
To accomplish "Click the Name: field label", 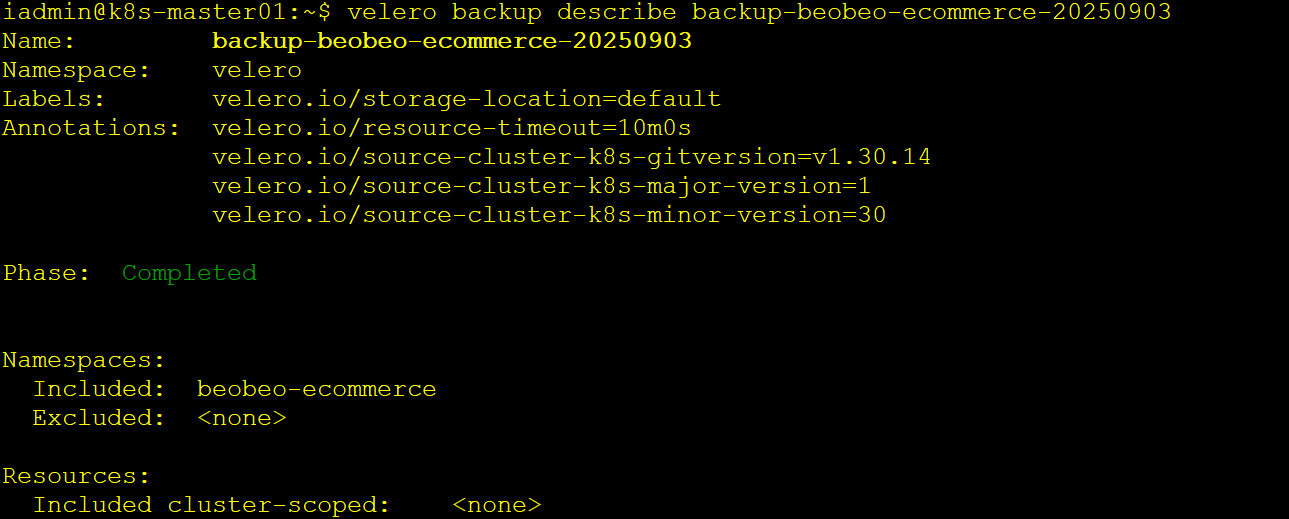I will point(39,41).
